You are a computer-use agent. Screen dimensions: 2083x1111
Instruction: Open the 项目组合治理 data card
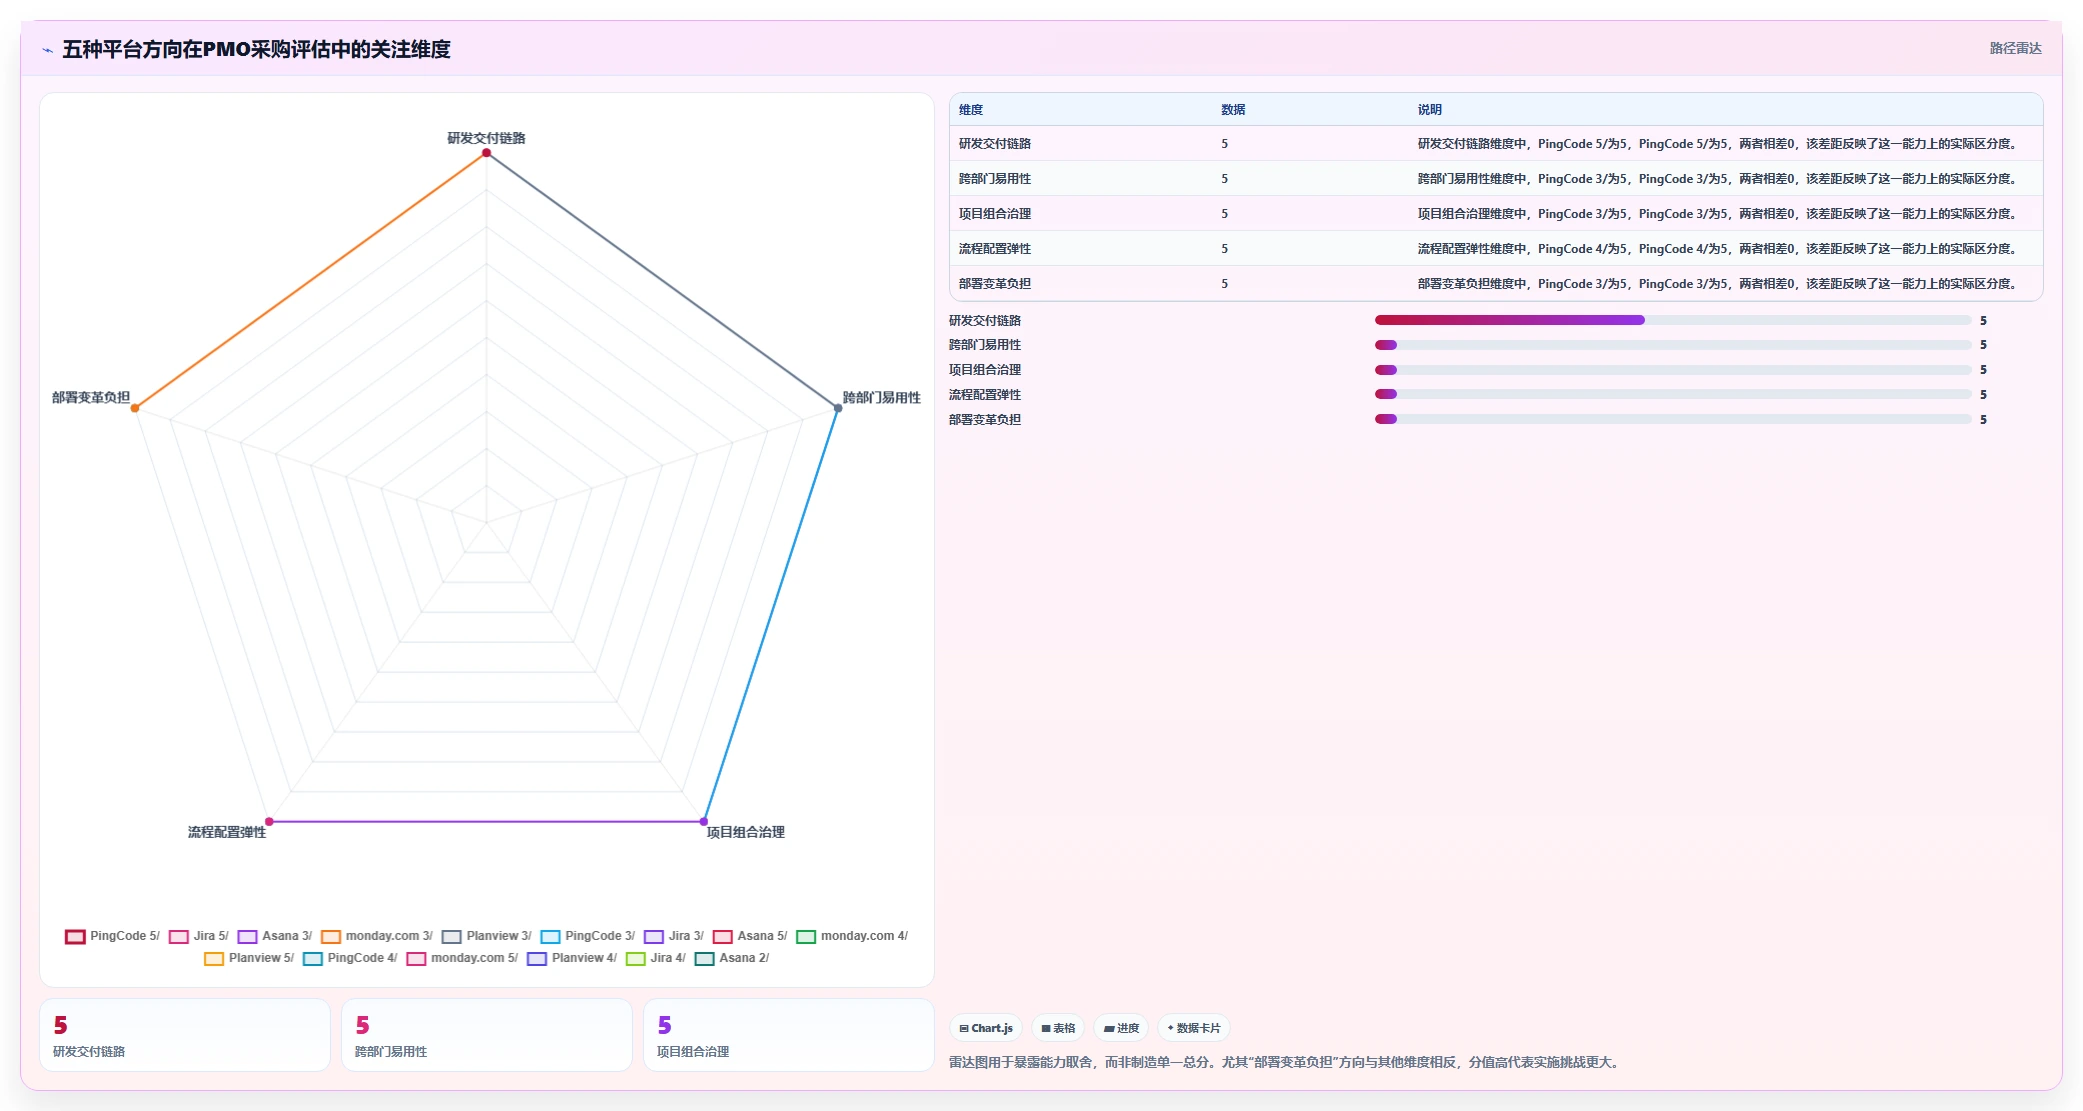(789, 1035)
